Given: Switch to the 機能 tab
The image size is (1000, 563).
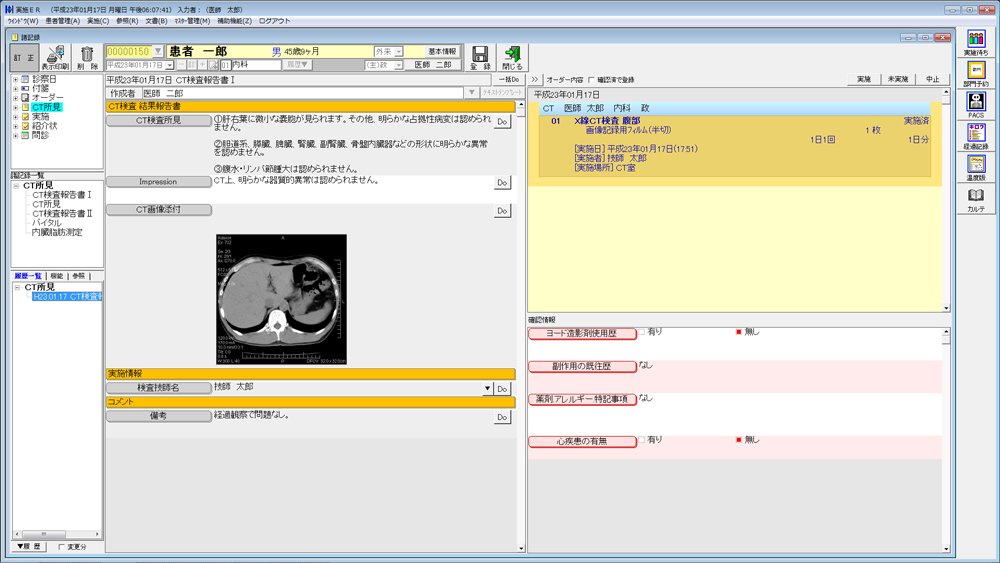Looking at the screenshot, I should coord(57,276).
